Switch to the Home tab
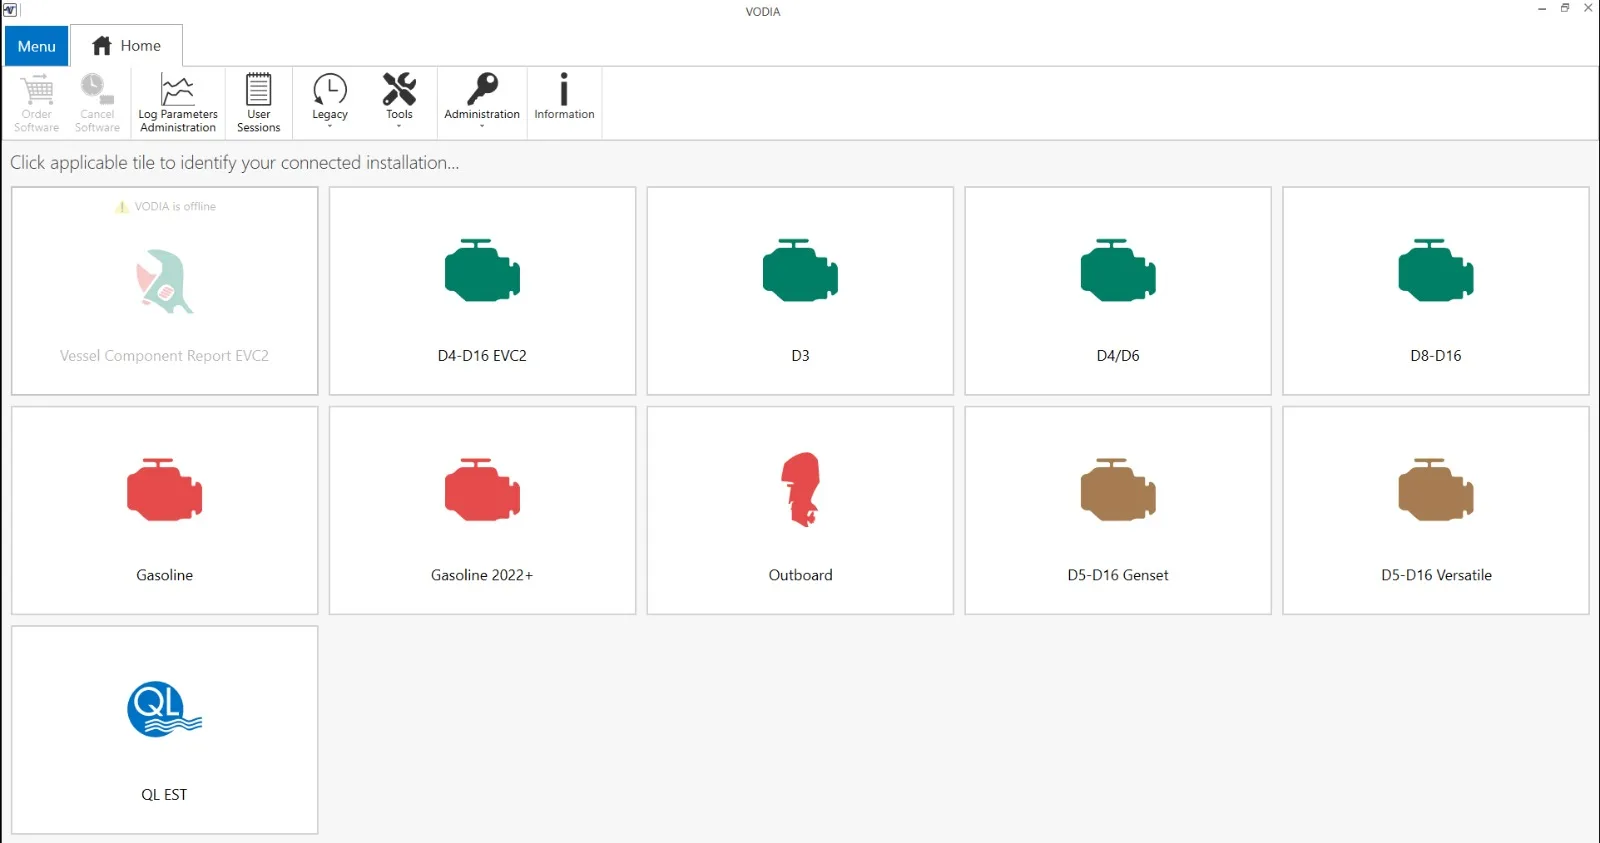This screenshot has height=843, width=1600. click(127, 46)
